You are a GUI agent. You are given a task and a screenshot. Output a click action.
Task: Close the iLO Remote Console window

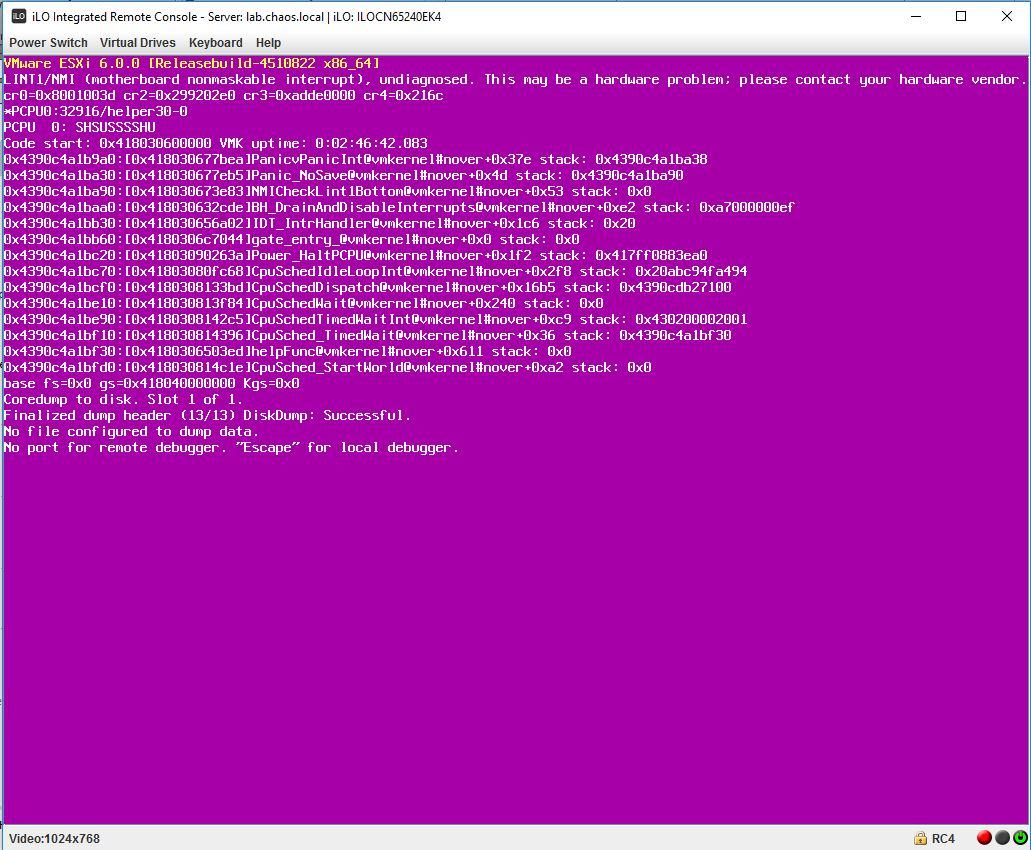pos(1007,16)
